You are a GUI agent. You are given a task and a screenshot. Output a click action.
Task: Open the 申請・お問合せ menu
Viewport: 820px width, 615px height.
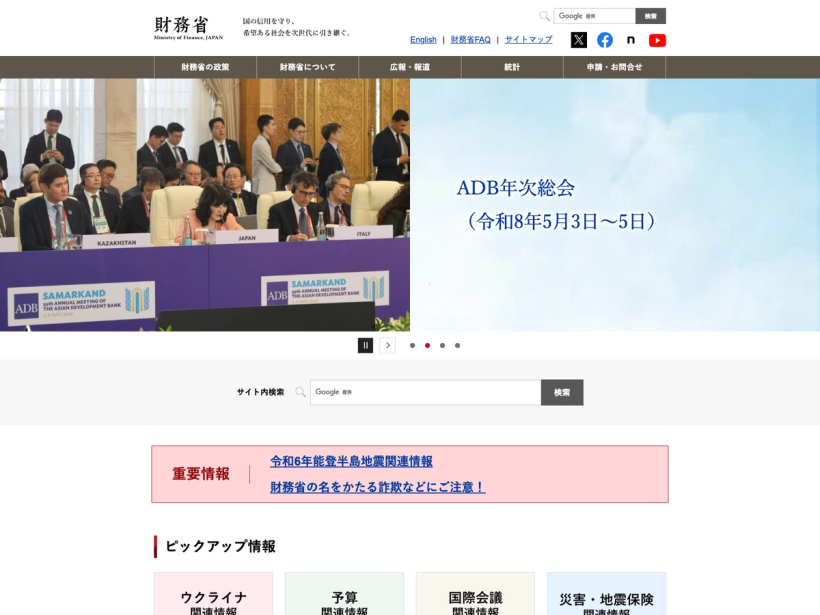click(614, 67)
